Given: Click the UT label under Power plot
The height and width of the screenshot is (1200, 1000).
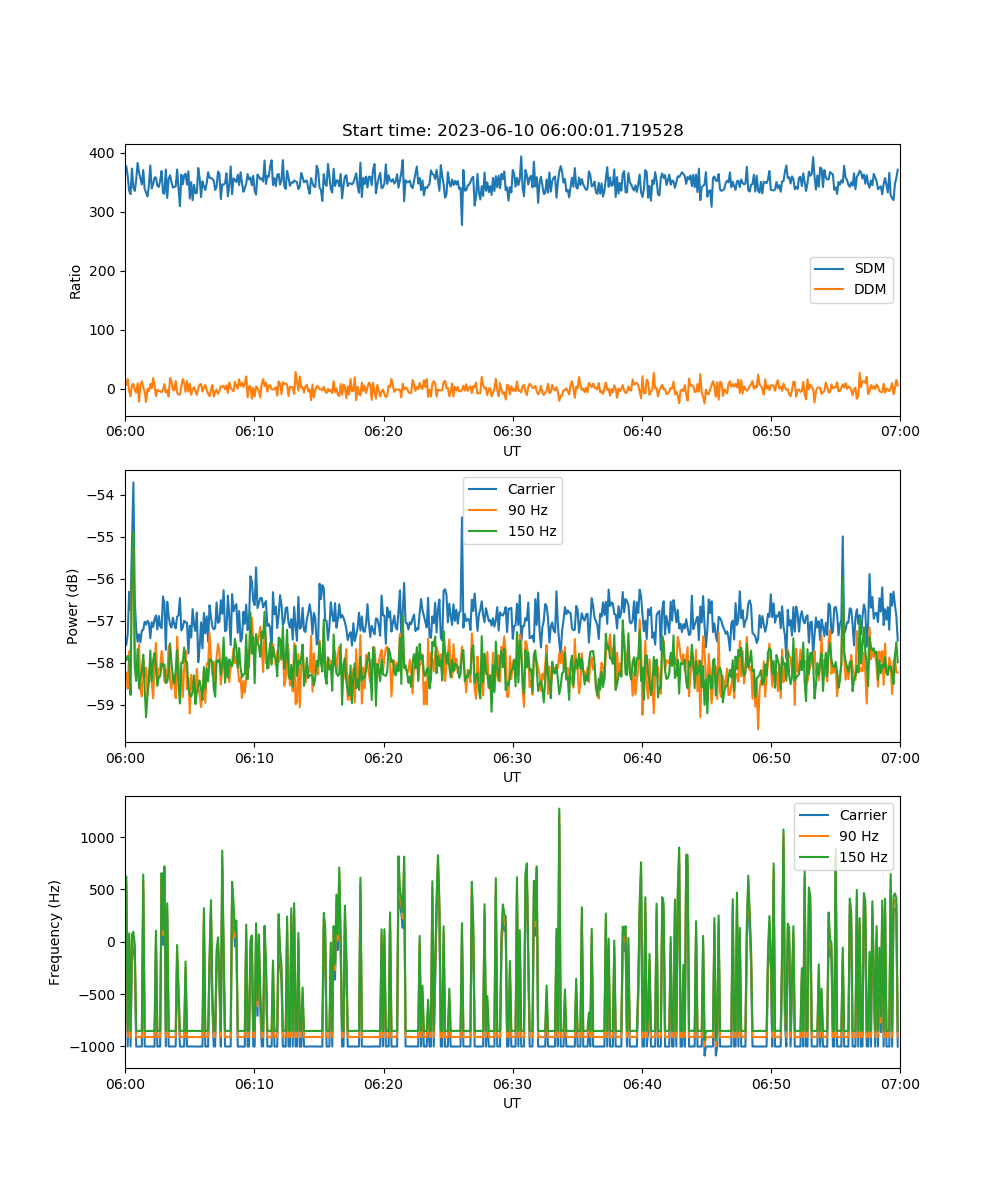Looking at the screenshot, I should 512,777.
